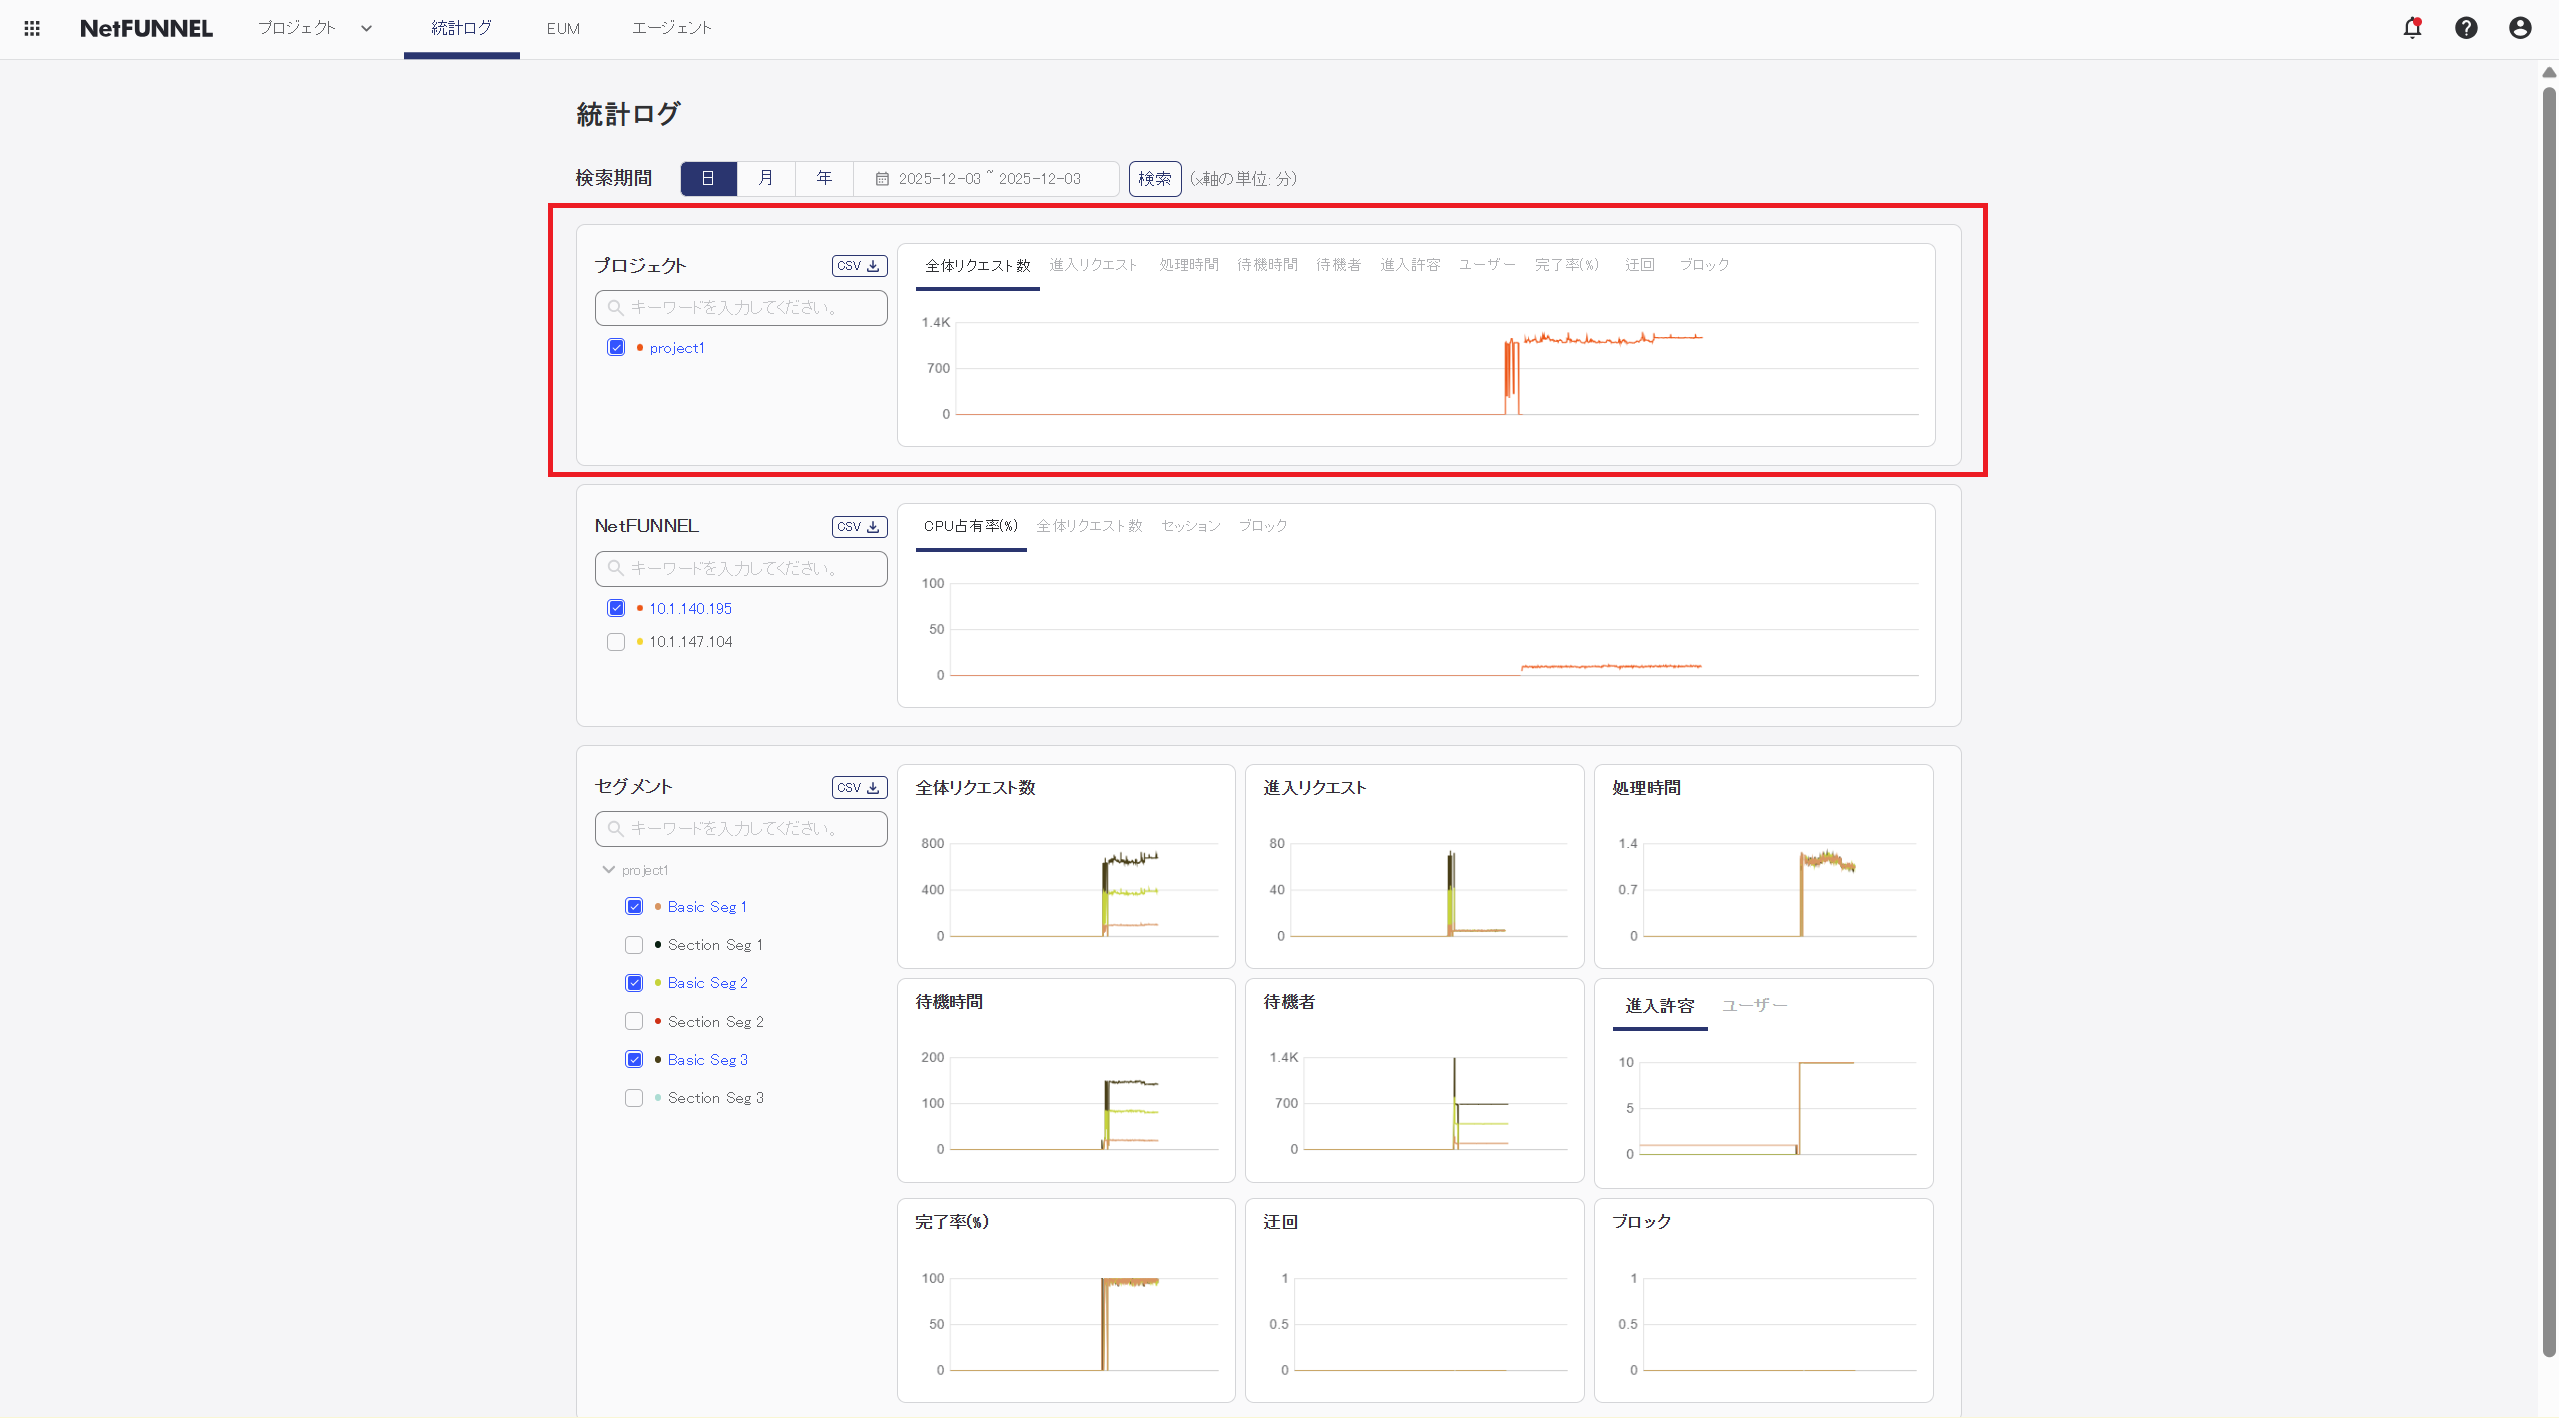2559x1418 pixels.
Task: Switch to the EUM tab
Action: [563, 28]
